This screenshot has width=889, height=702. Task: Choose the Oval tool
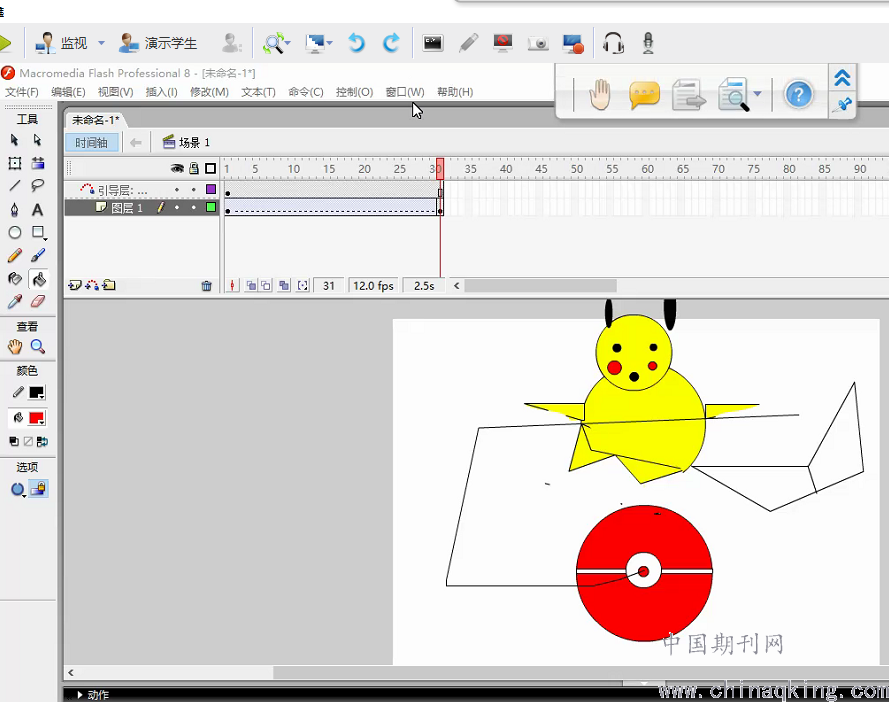pos(15,232)
